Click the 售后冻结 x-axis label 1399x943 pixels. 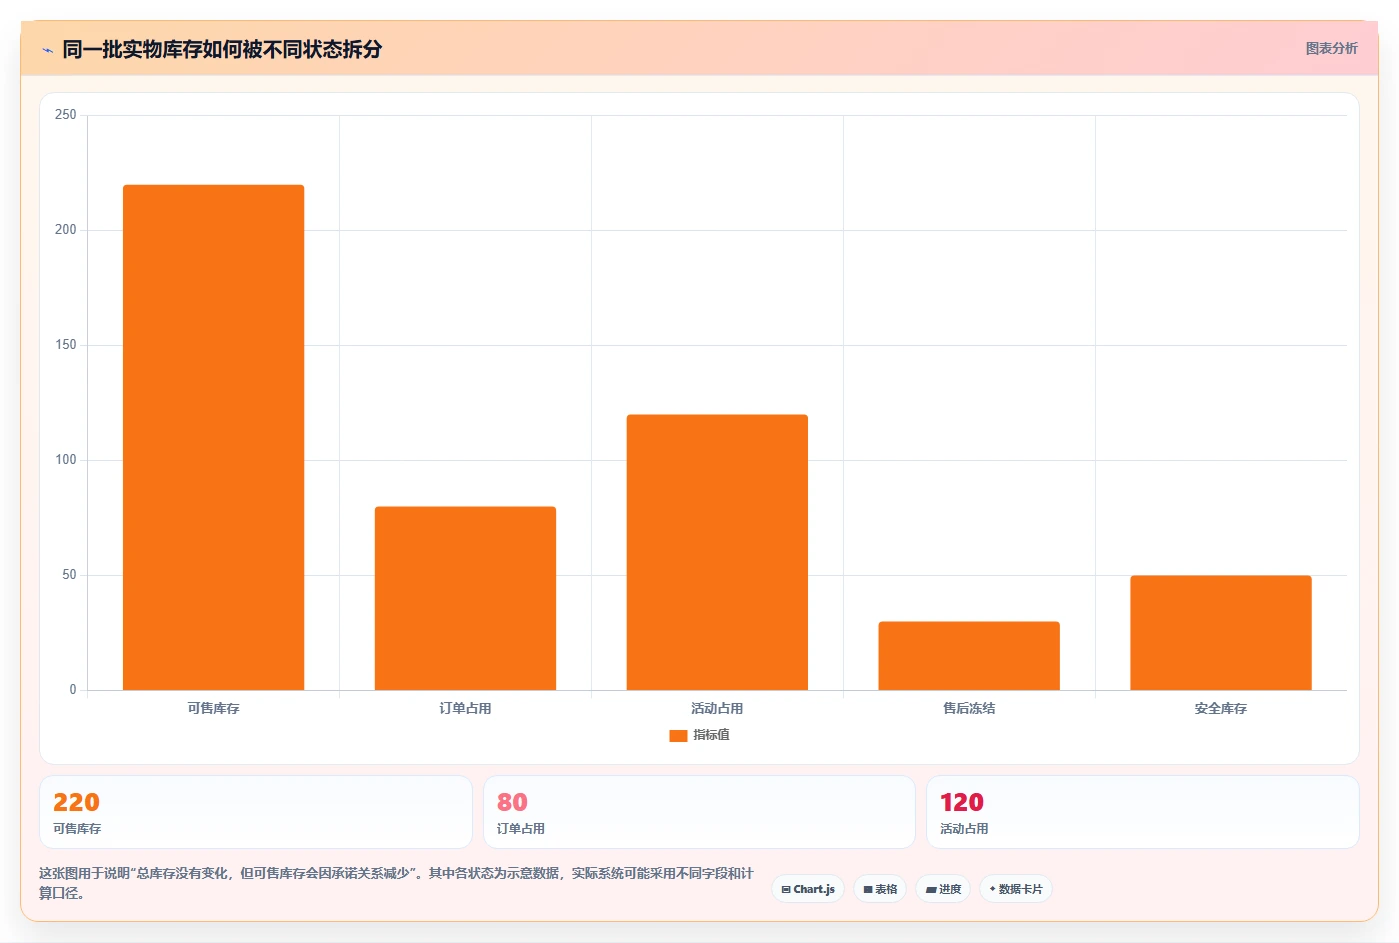point(969,708)
